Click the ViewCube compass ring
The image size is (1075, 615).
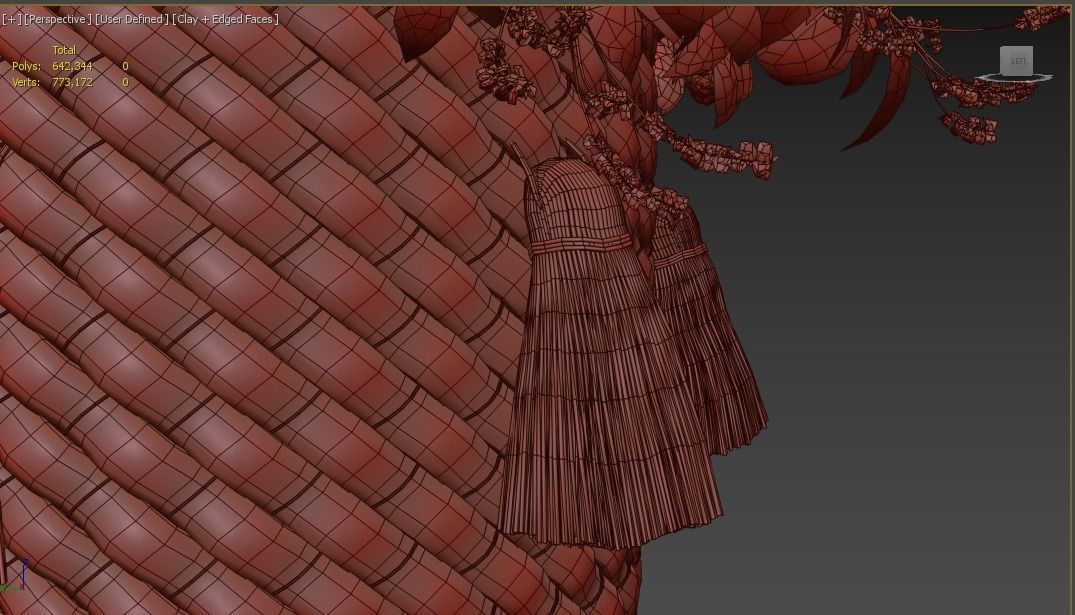[1015, 78]
